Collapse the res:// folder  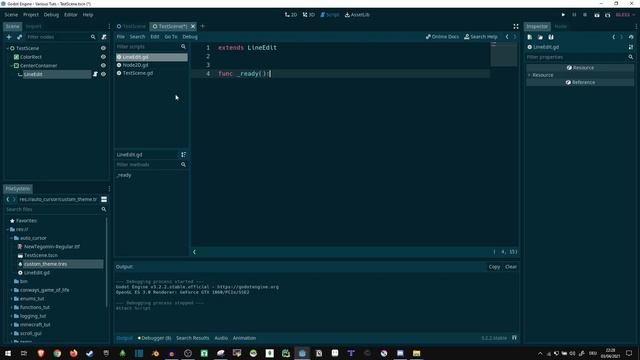click(7, 229)
